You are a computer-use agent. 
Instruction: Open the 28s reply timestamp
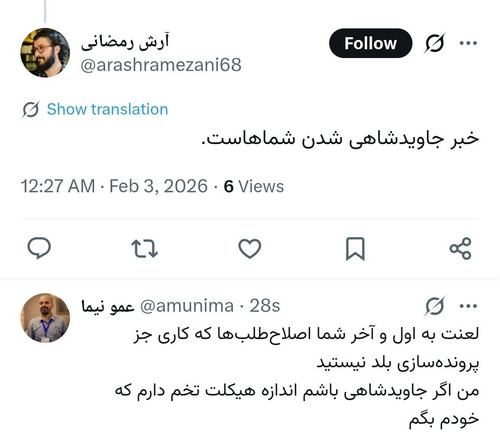pyautogui.click(x=265, y=306)
